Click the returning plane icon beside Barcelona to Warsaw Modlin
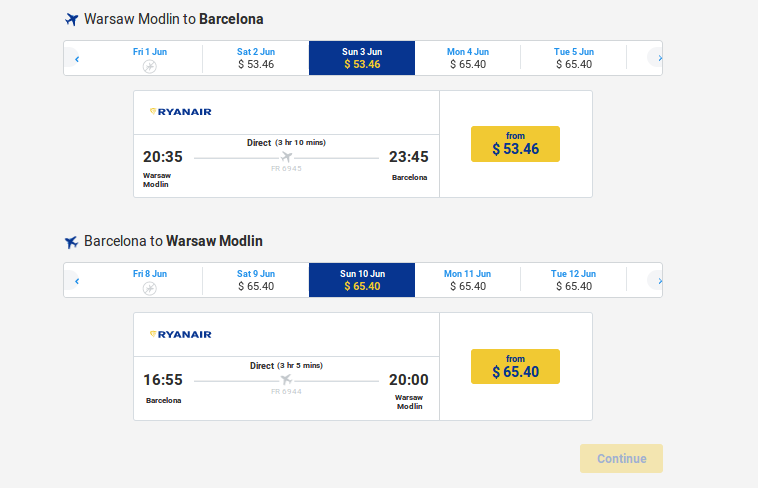 pyautogui.click(x=72, y=242)
